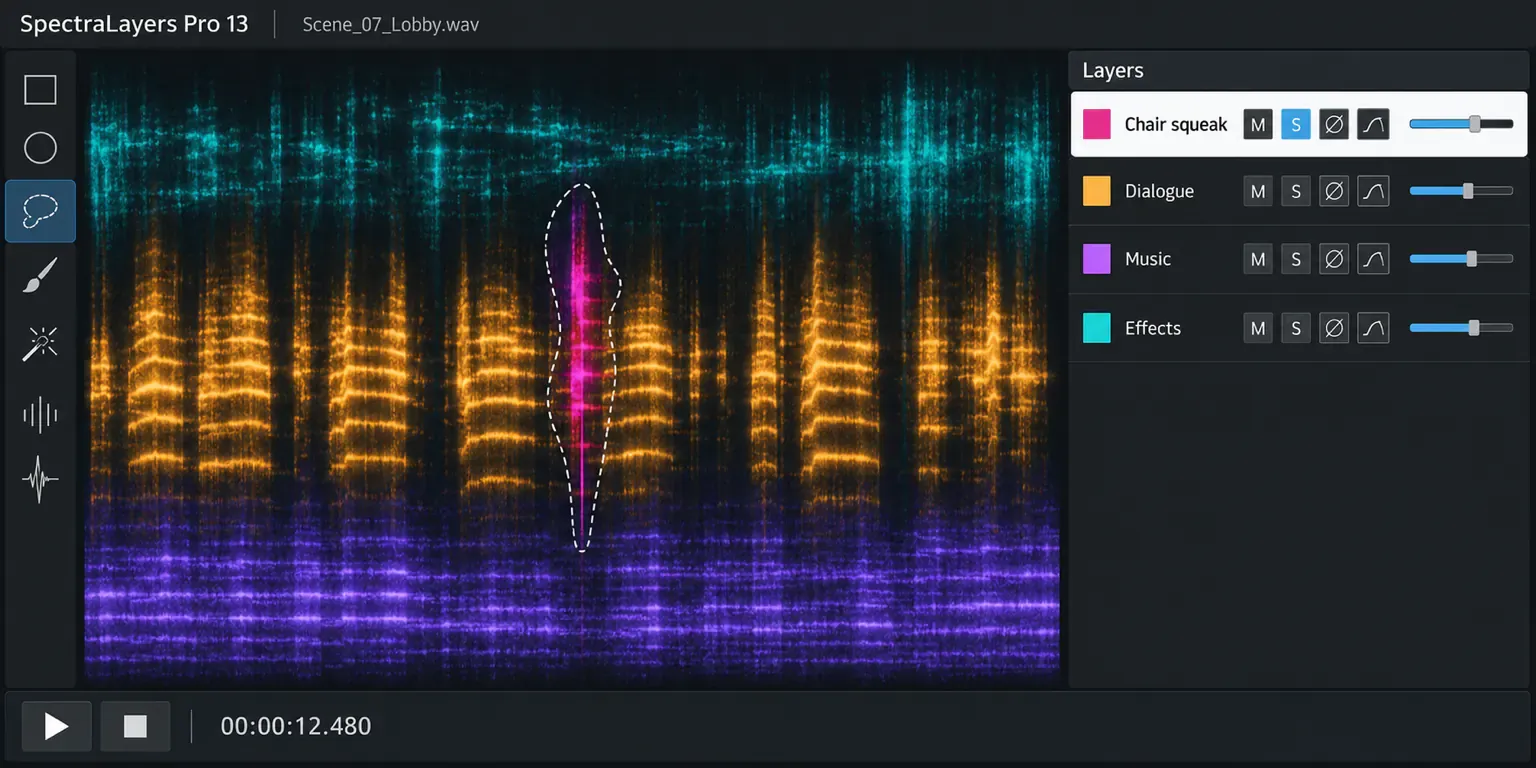Image resolution: width=1536 pixels, height=768 pixels.
Task: Click the Chair squeak pink color swatch
Action: point(1097,124)
